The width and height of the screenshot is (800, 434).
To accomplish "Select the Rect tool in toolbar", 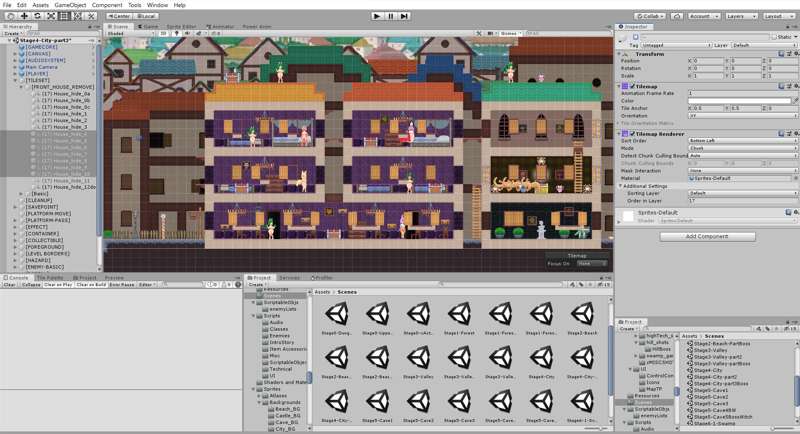I will click(x=64, y=16).
